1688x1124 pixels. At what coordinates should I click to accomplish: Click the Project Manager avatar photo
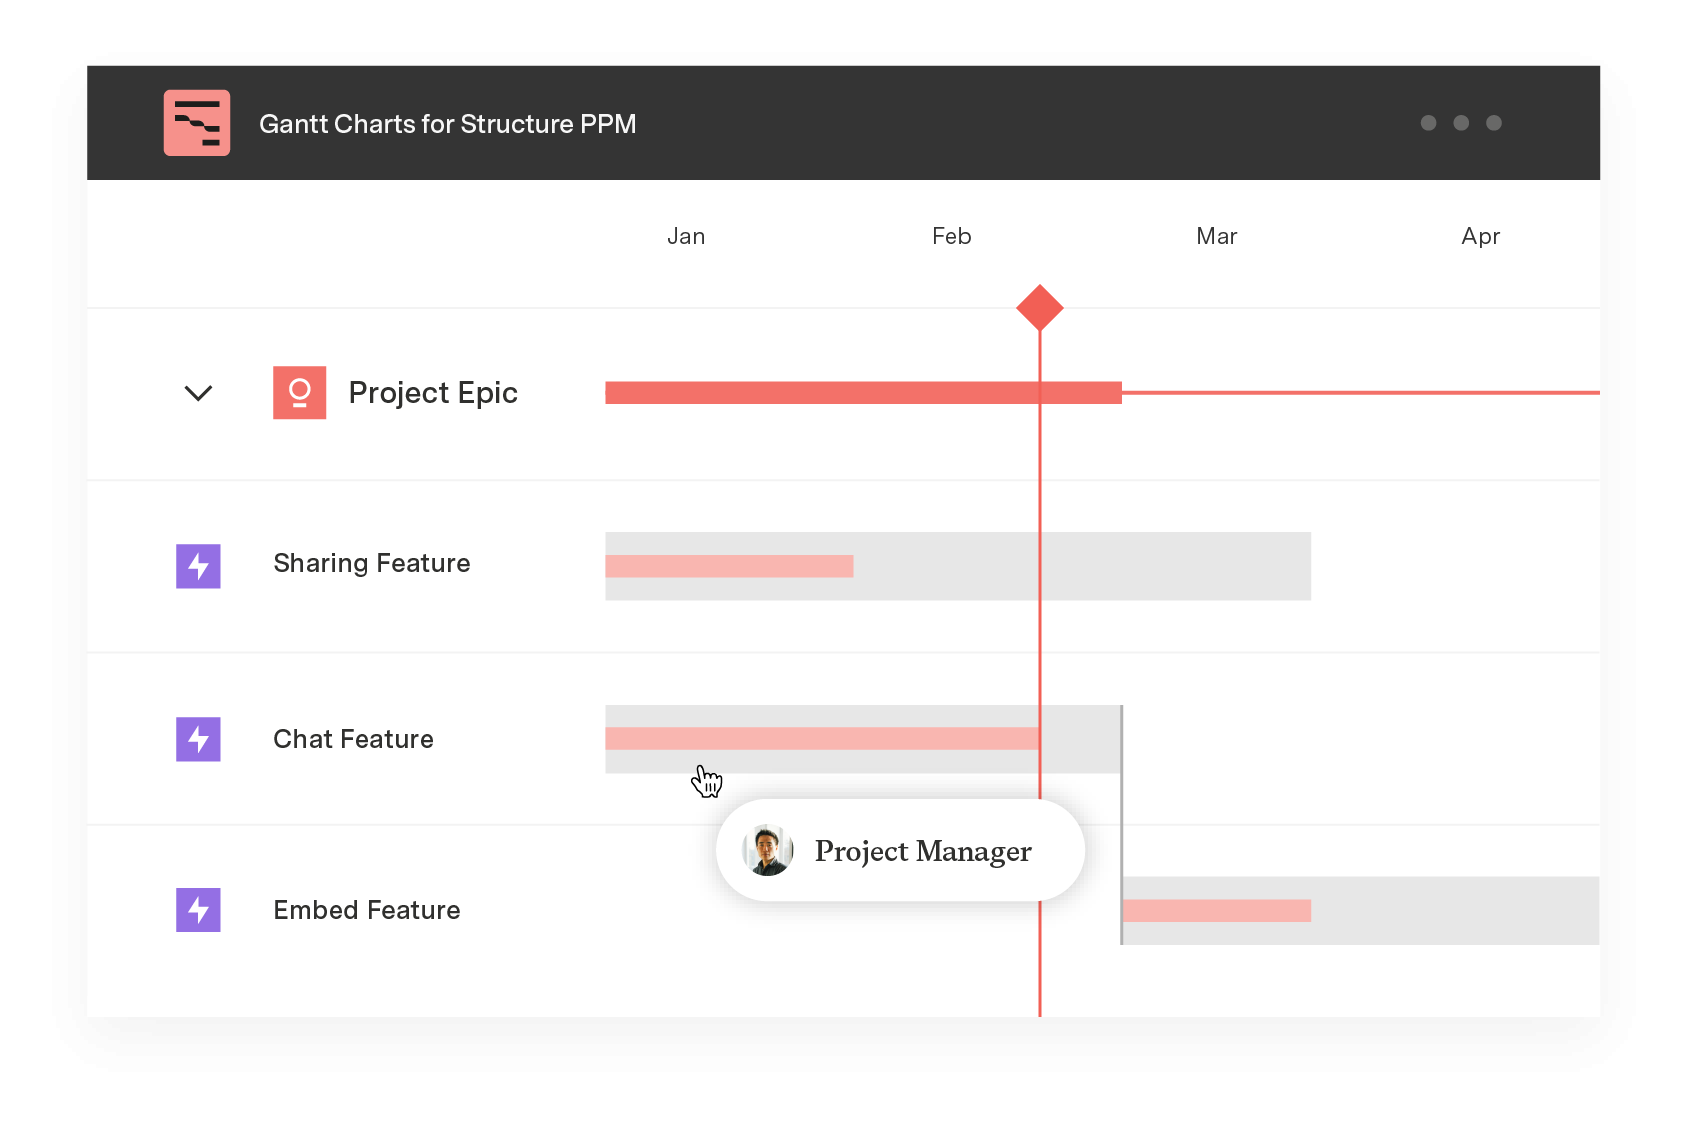point(768,851)
